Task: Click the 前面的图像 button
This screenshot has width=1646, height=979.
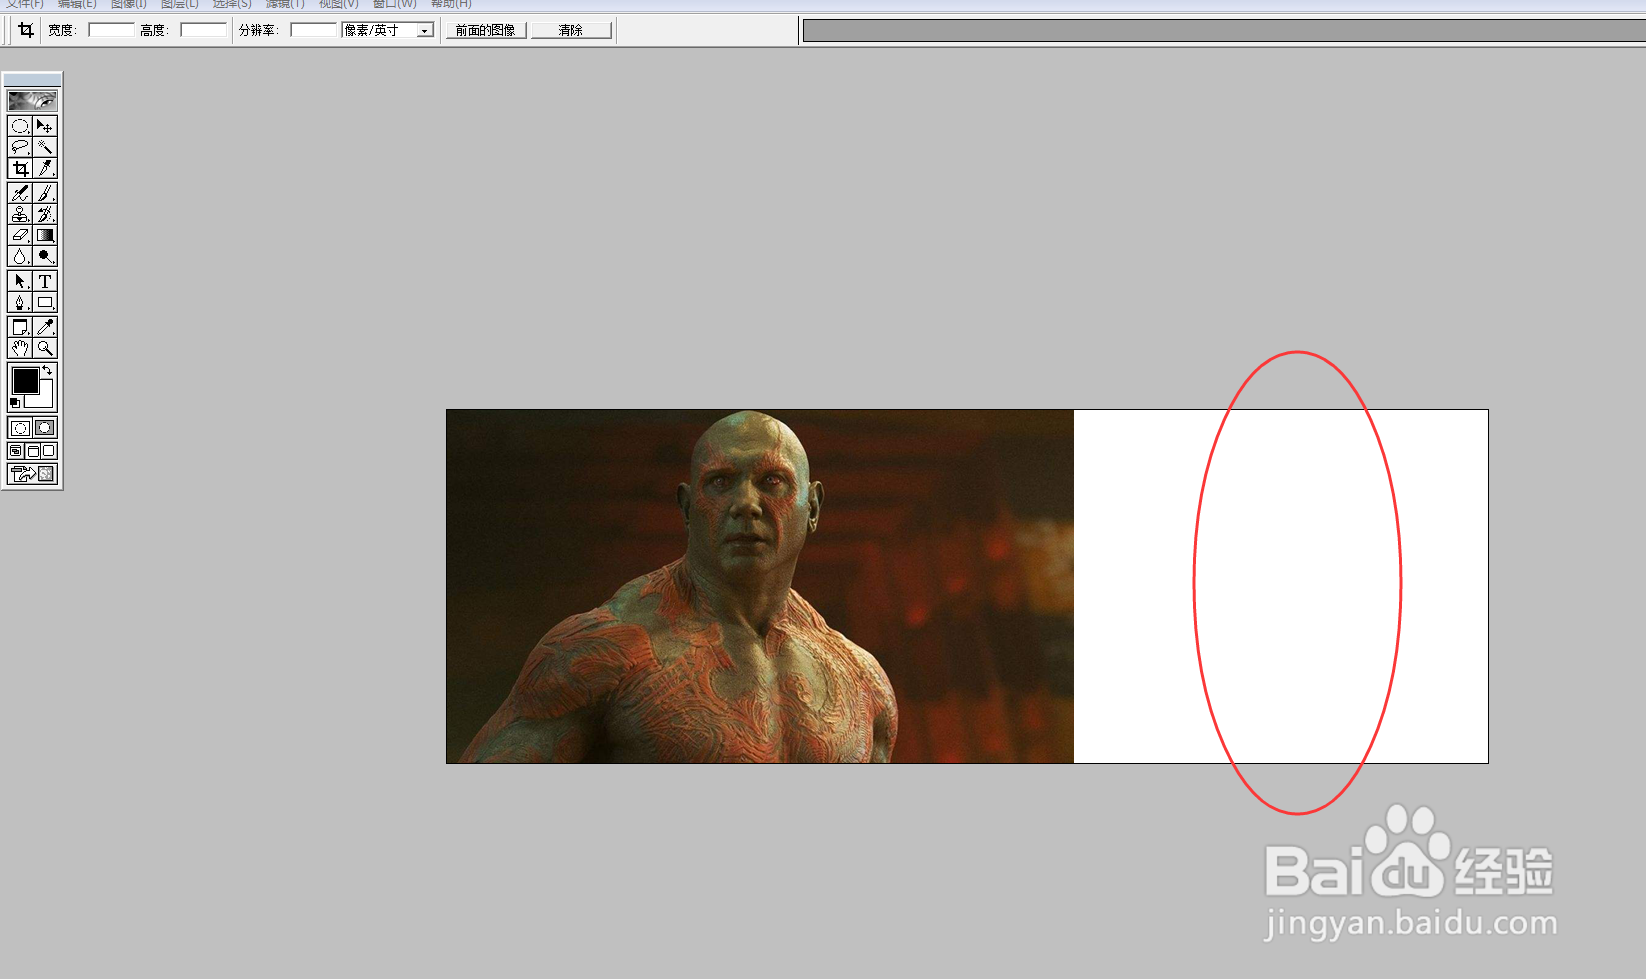Action: click(x=486, y=30)
